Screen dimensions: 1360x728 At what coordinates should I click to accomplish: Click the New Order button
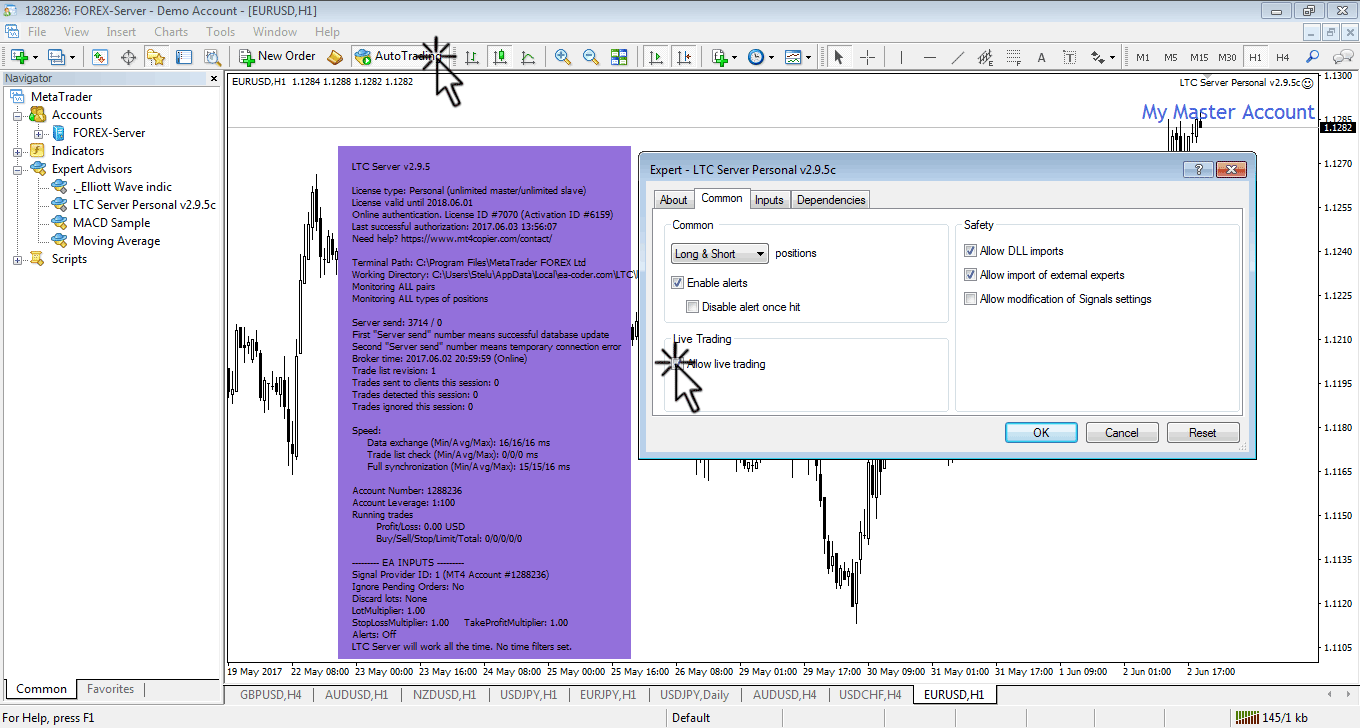(277, 57)
